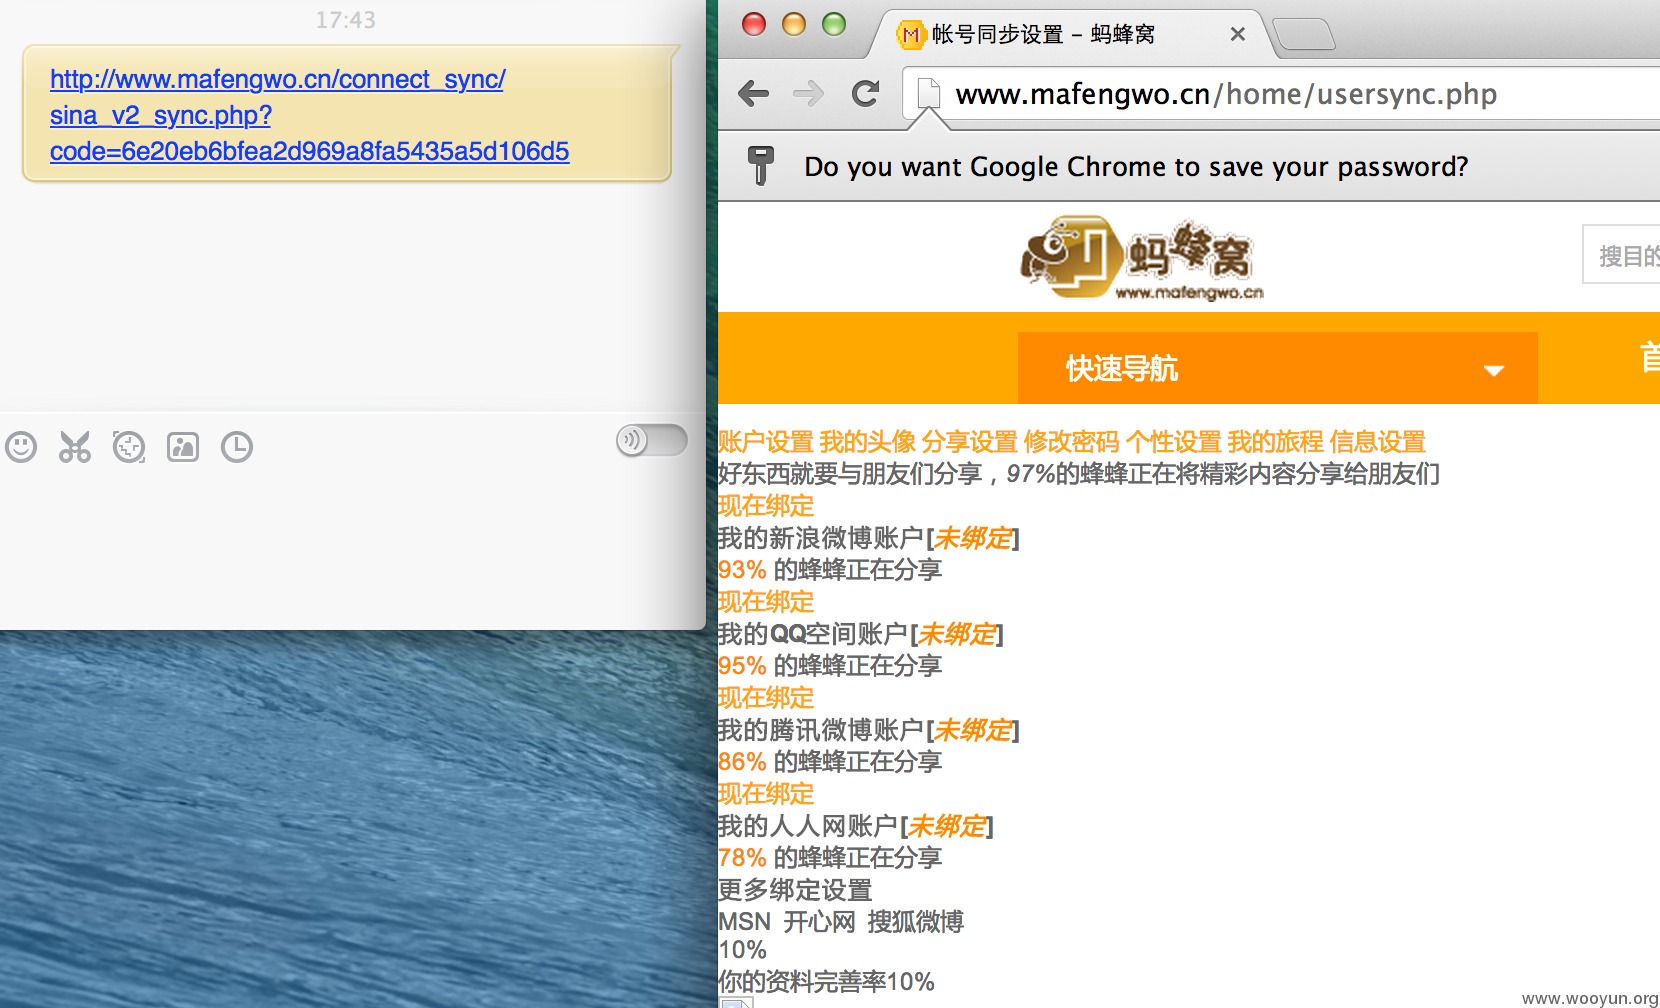
Task: Open 我的头像 link
Action: pyautogui.click(x=868, y=441)
